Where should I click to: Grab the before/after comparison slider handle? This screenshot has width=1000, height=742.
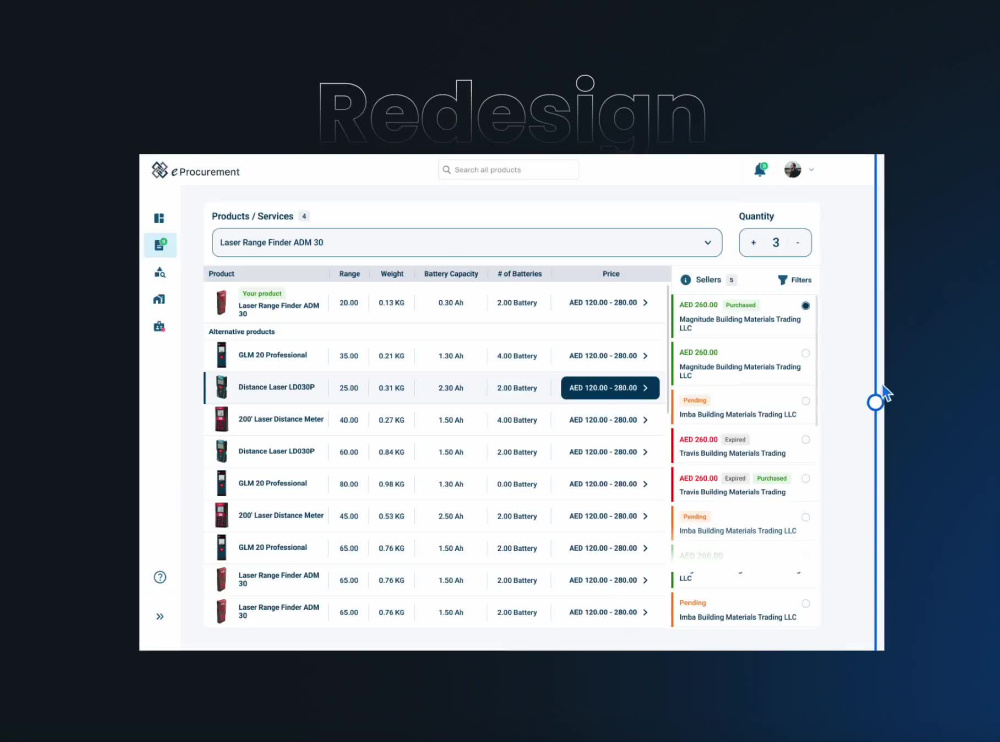pos(875,402)
